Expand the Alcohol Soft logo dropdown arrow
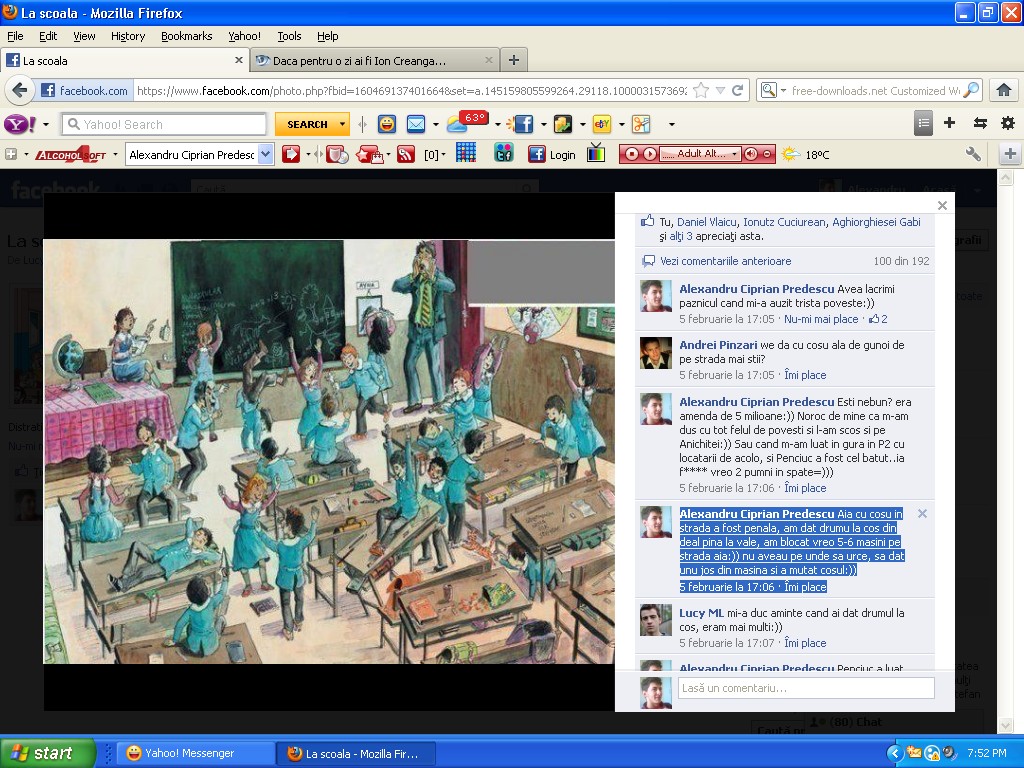The width and height of the screenshot is (1024, 768). pos(115,155)
